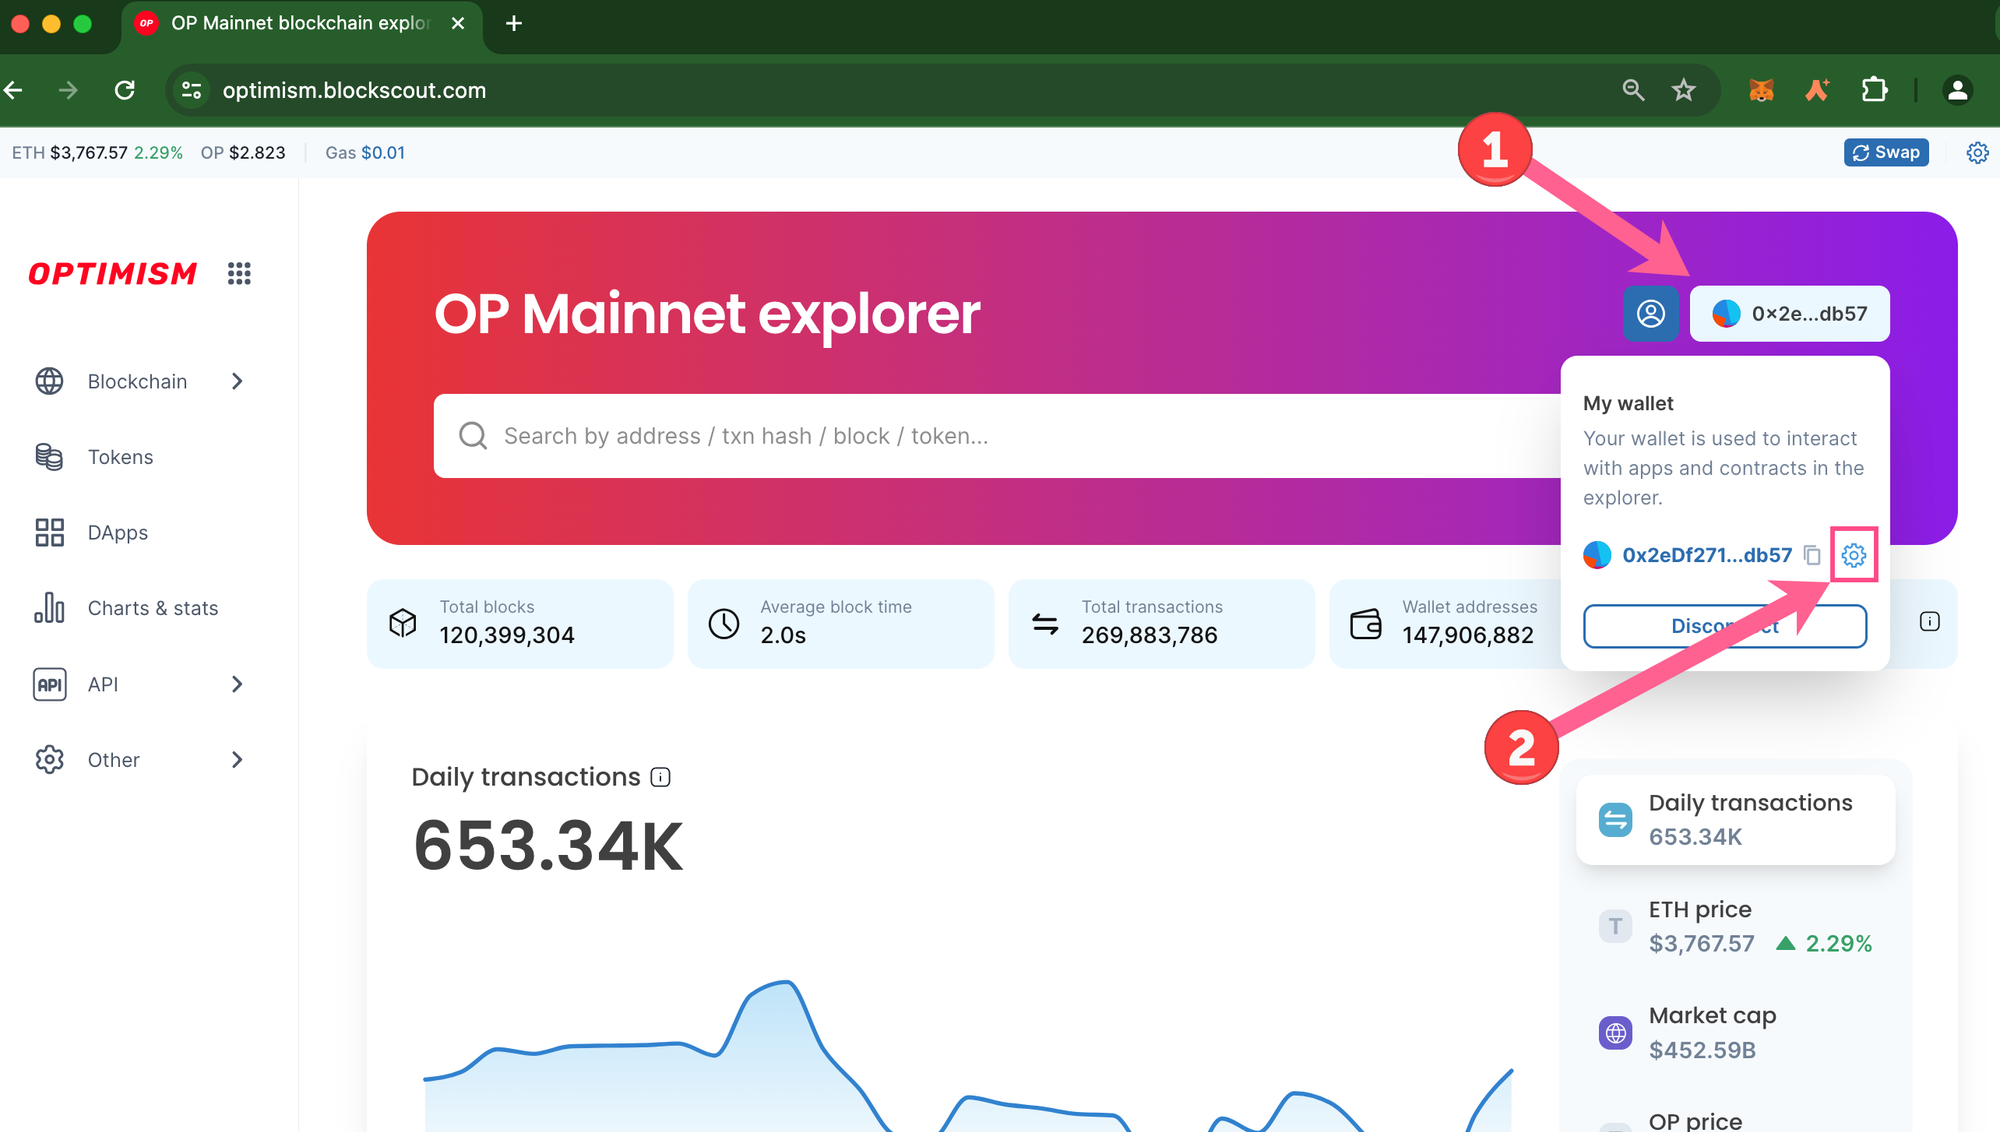The image size is (2000, 1132).
Task: Click the My wallet heading
Action: (1628, 403)
